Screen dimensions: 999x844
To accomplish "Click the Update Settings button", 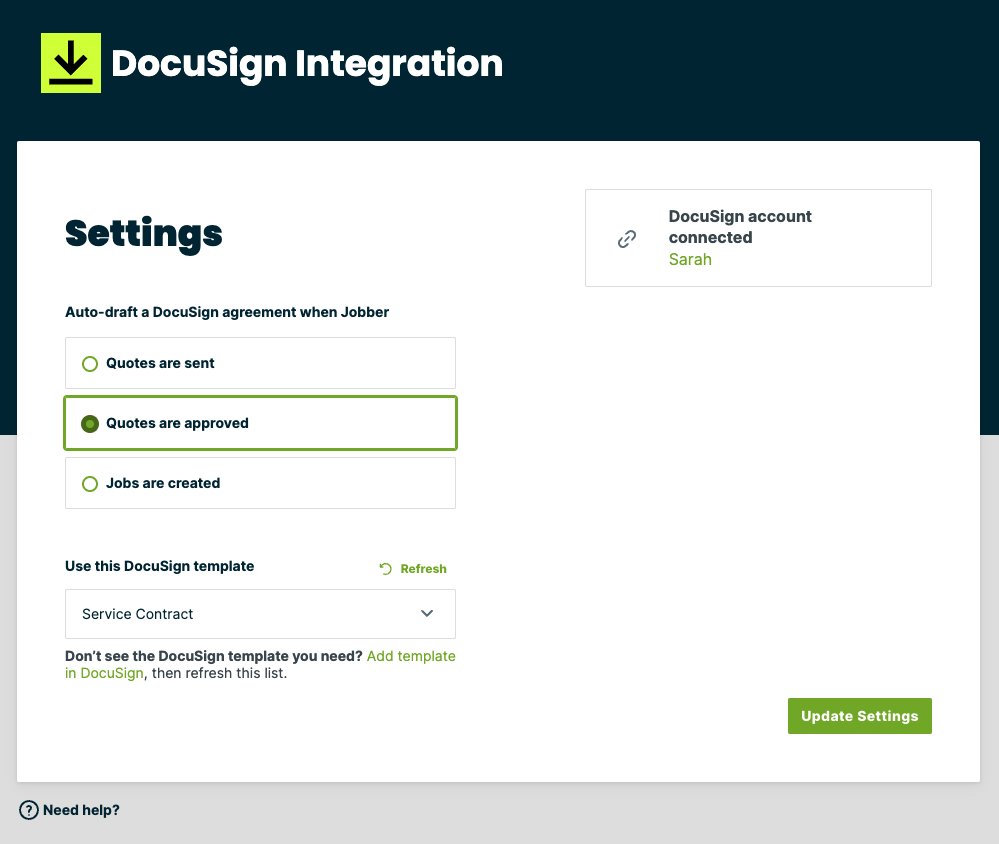I will (859, 716).
